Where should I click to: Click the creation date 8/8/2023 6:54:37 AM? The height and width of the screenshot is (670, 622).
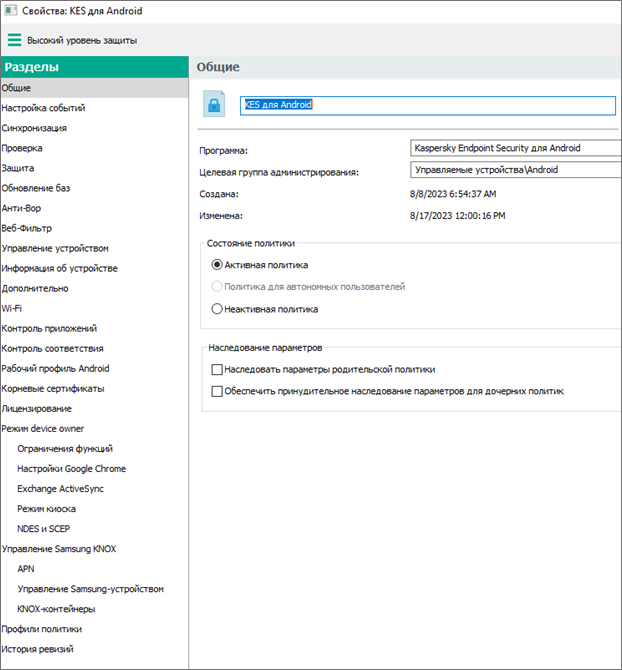click(453, 194)
